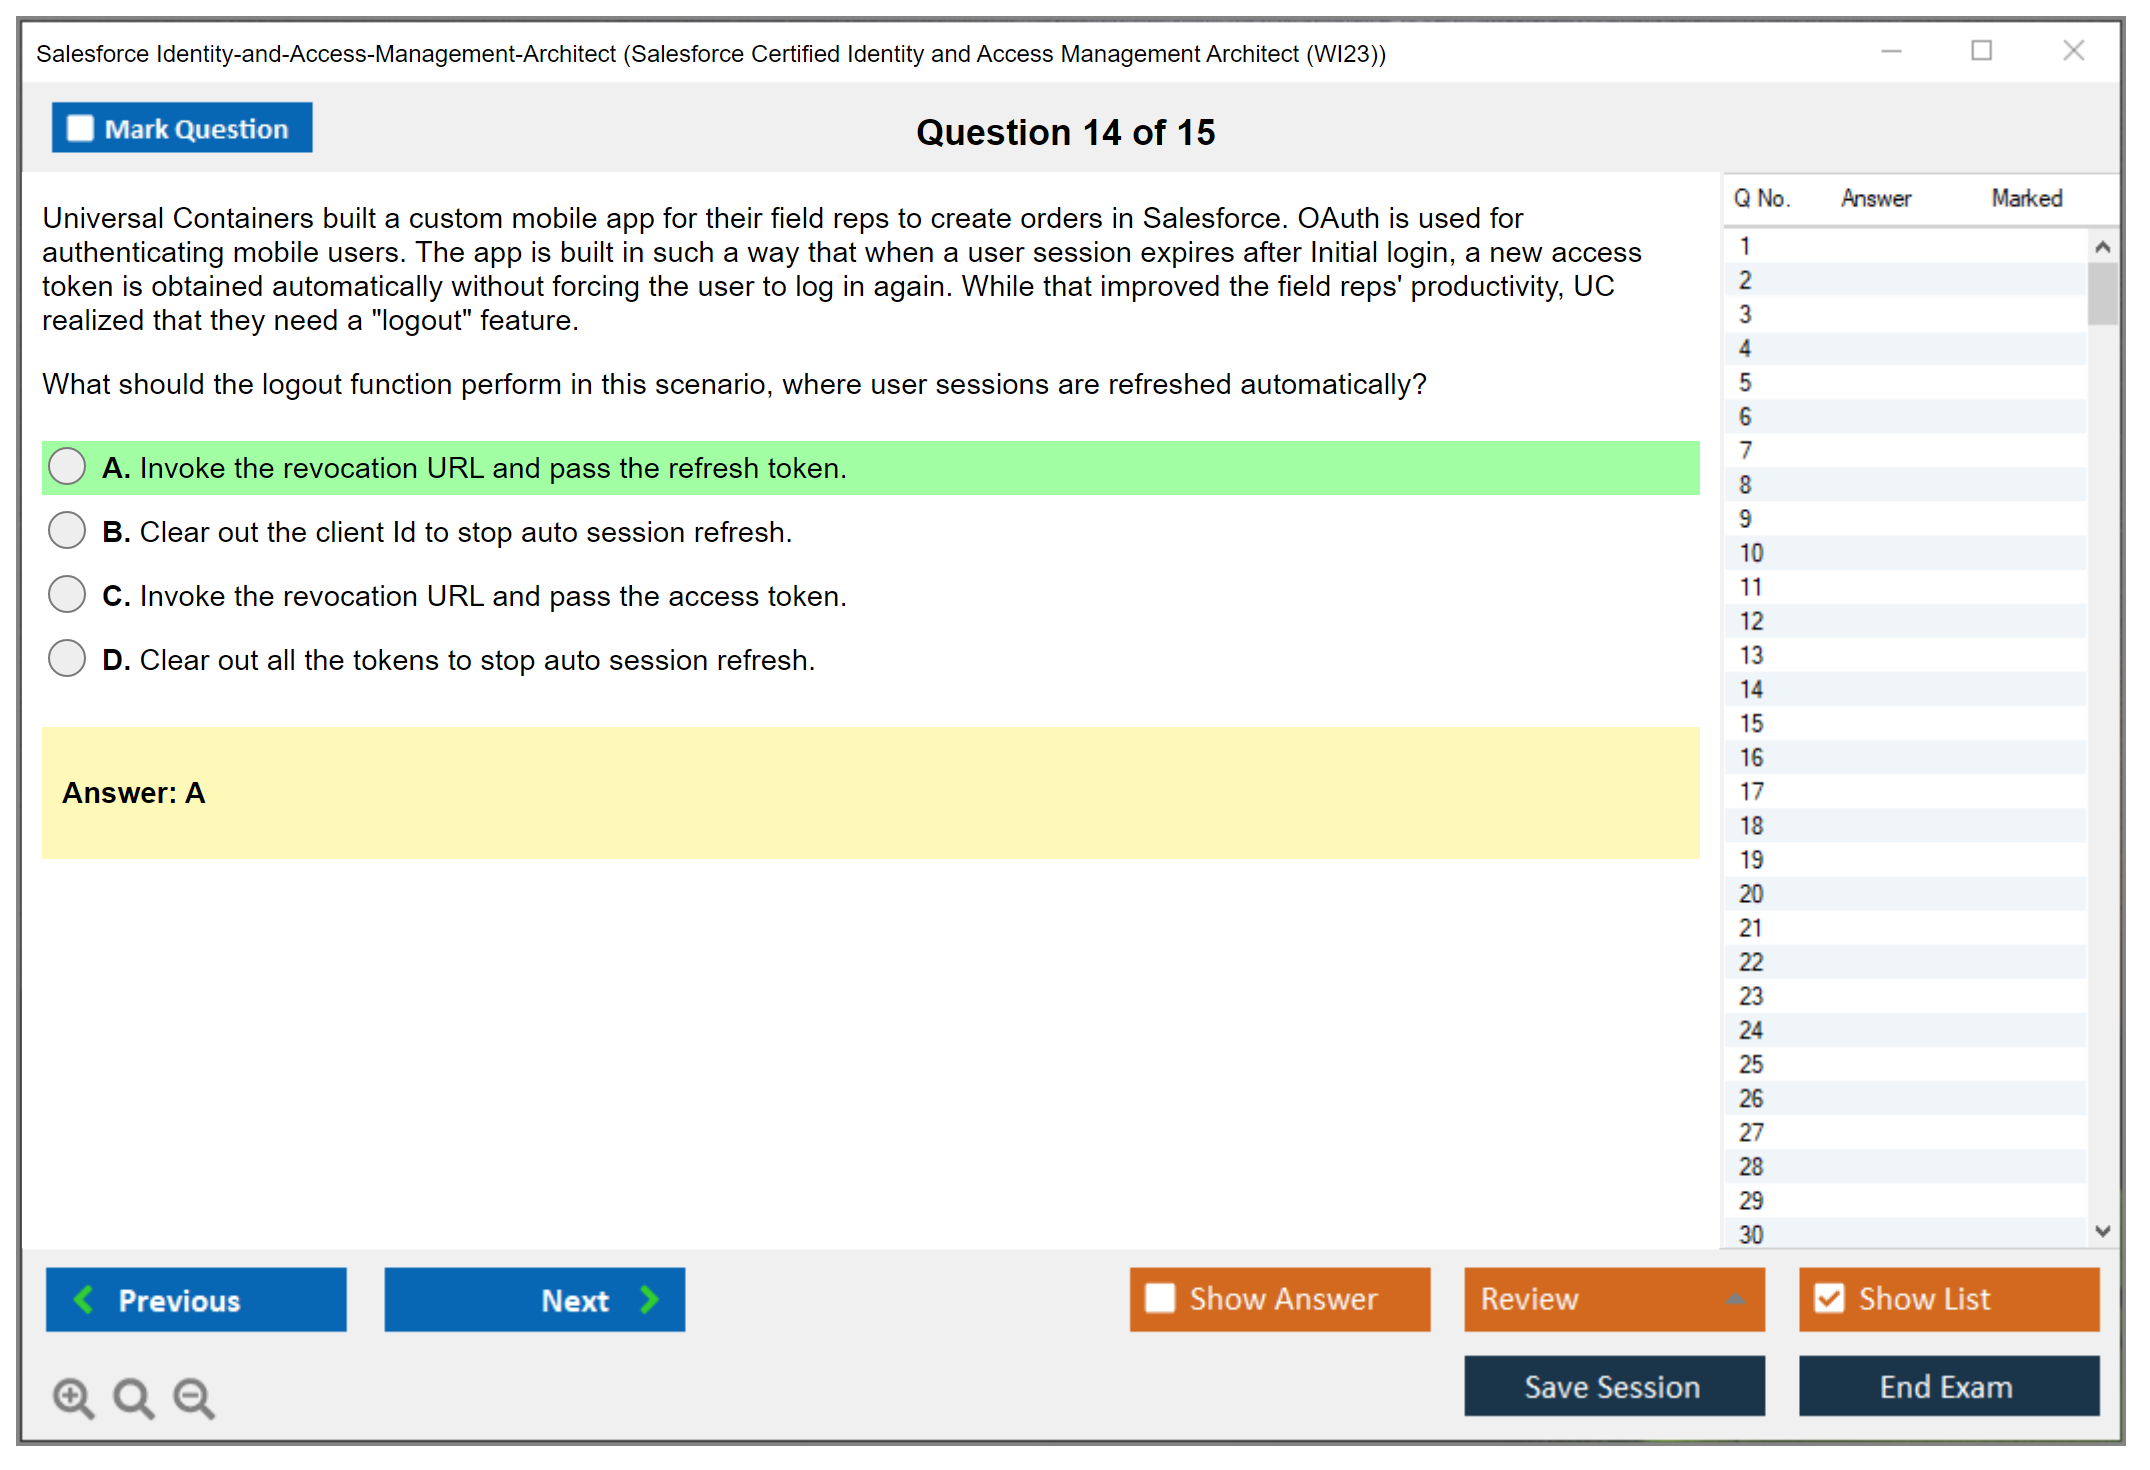Enable the Show Answer checkbox

coord(1160,1298)
